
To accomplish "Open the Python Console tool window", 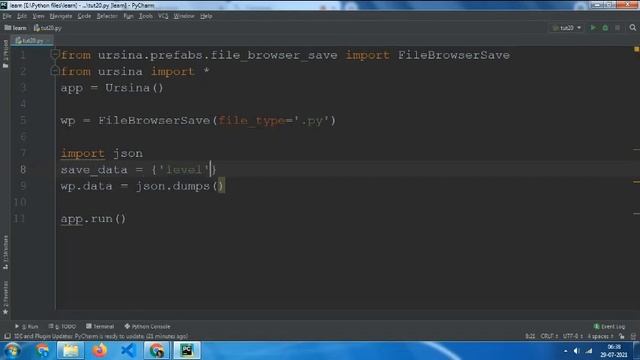I will coord(147,327).
